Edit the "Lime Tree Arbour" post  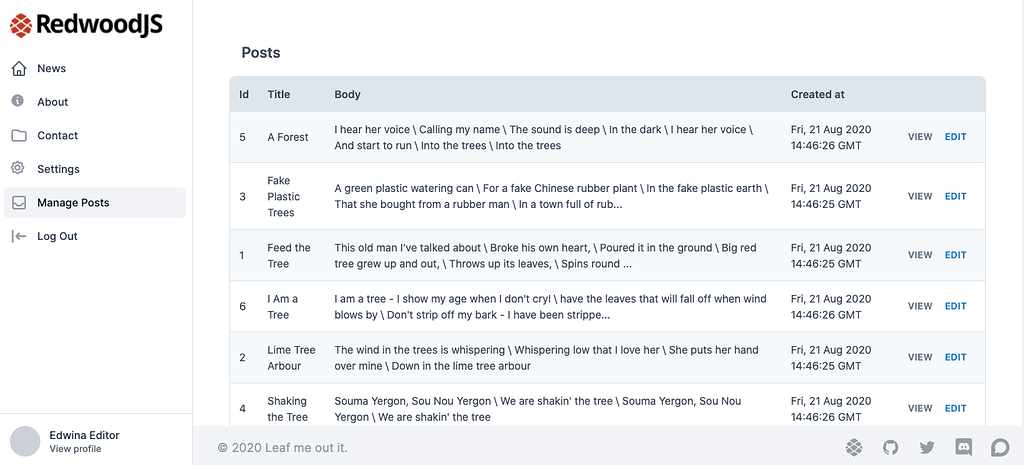955,357
